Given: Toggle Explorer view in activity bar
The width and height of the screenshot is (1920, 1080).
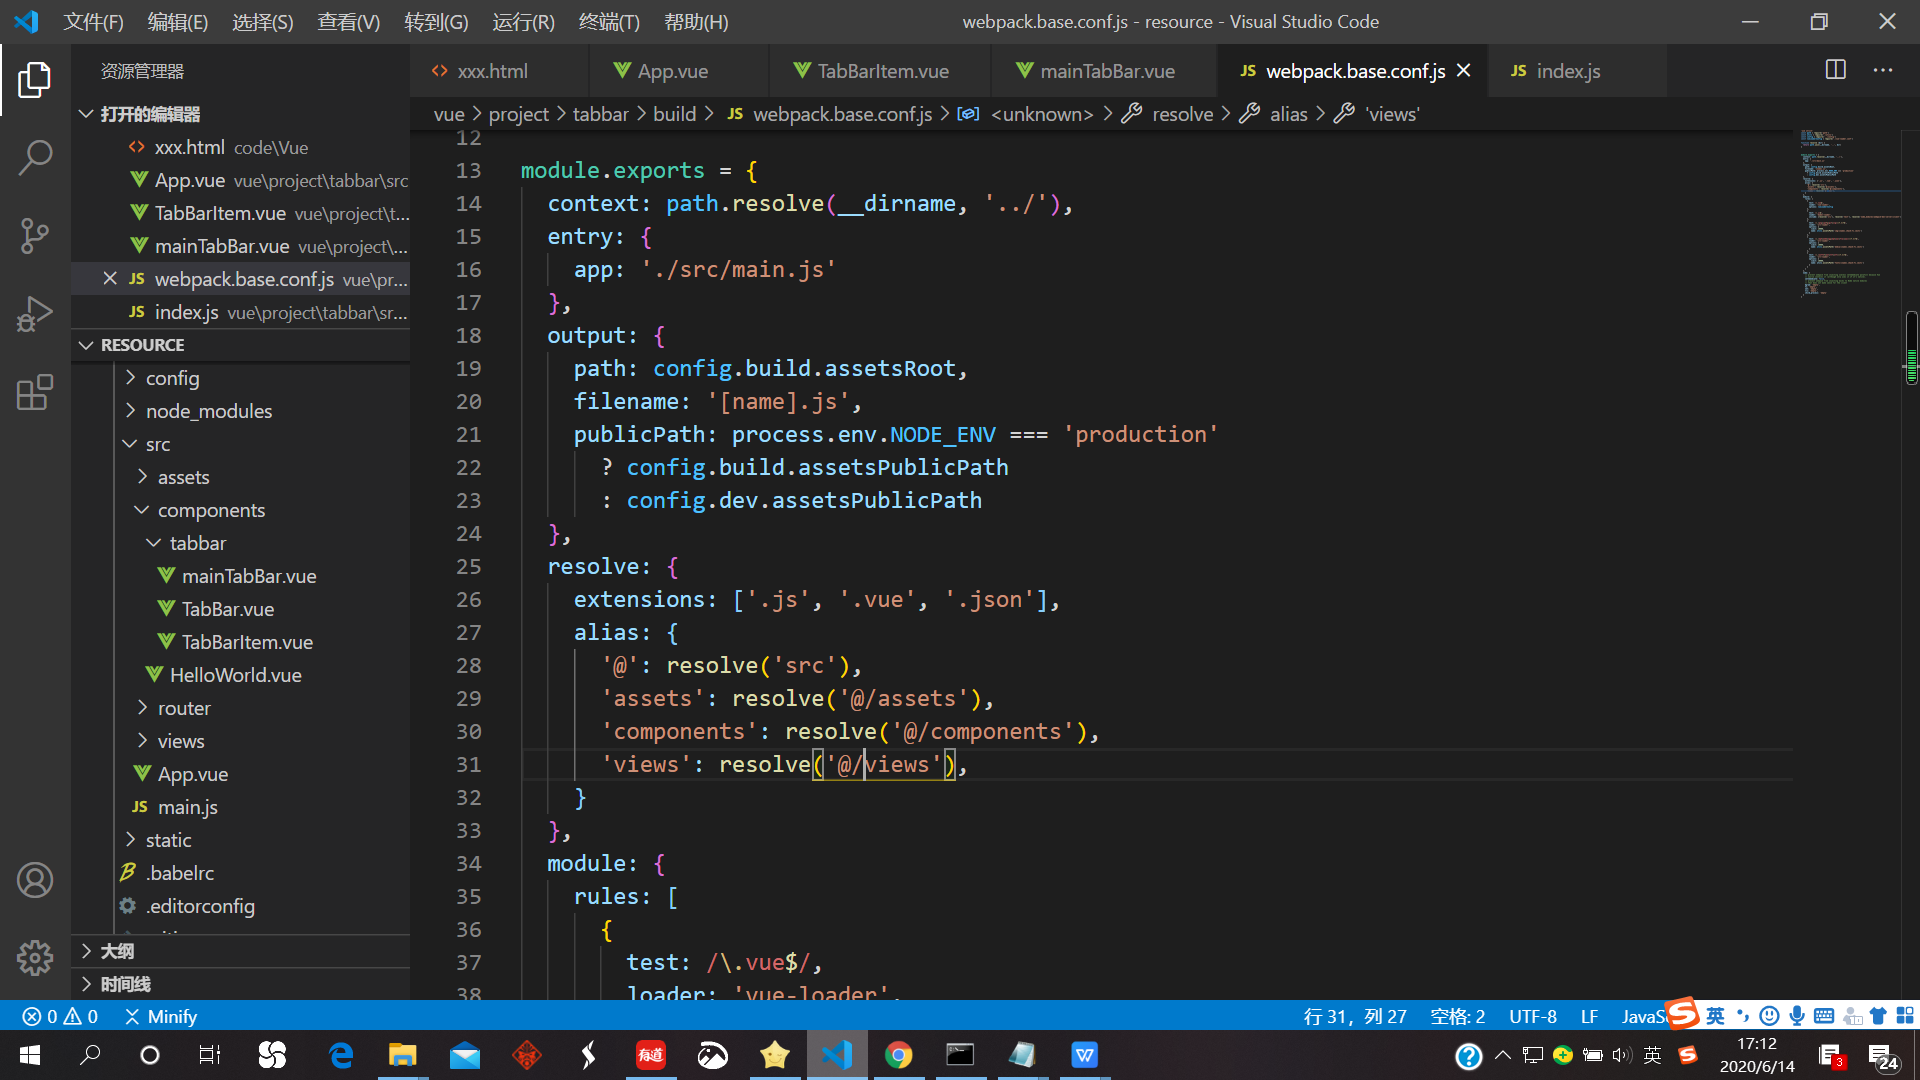Looking at the screenshot, I should [35, 80].
